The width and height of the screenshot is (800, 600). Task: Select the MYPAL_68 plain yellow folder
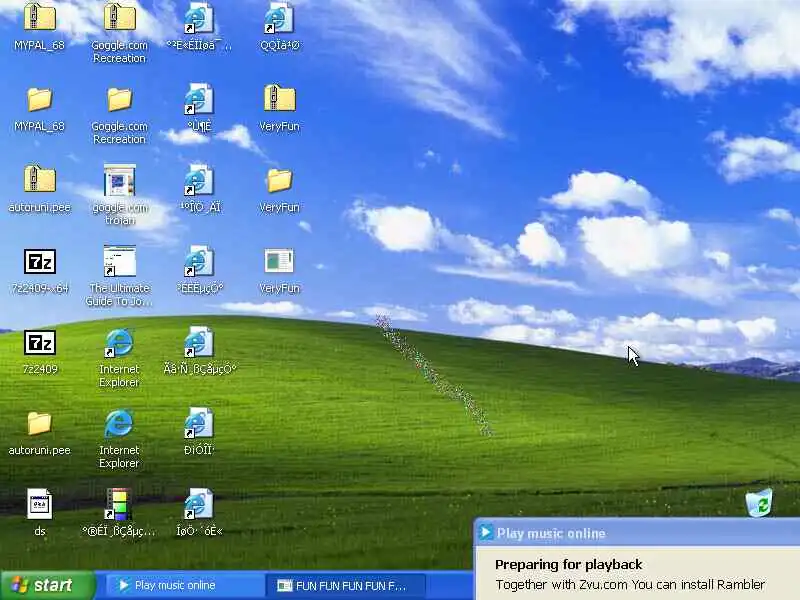click(x=39, y=99)
